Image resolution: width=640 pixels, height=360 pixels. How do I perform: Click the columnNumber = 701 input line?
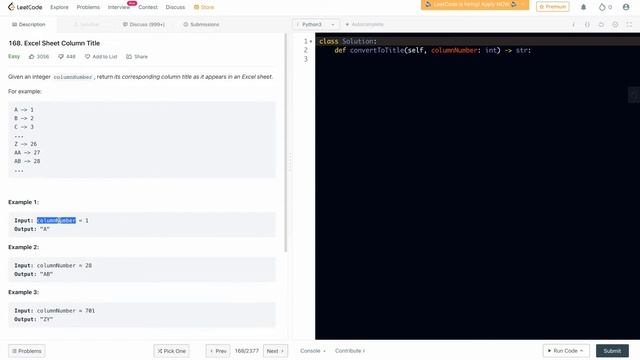tap(54, 311)
